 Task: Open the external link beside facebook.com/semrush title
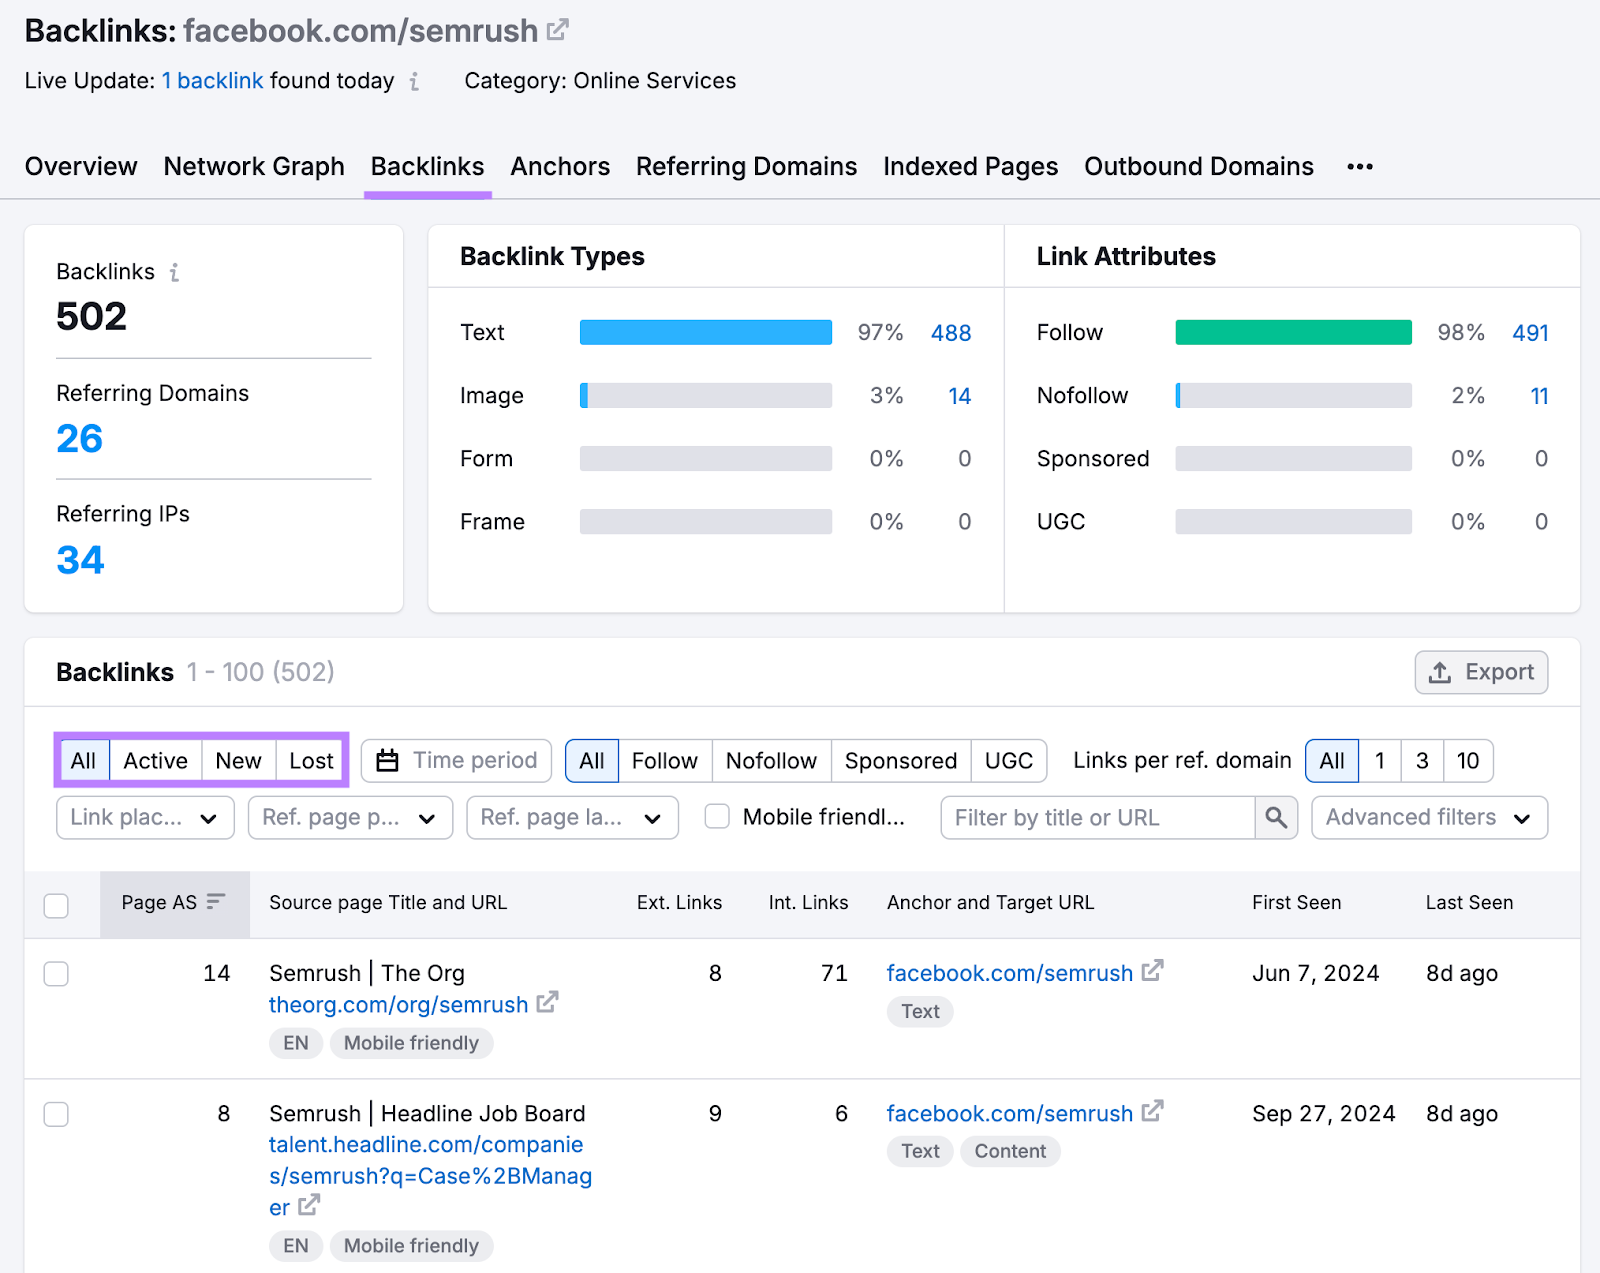(557, 29)
